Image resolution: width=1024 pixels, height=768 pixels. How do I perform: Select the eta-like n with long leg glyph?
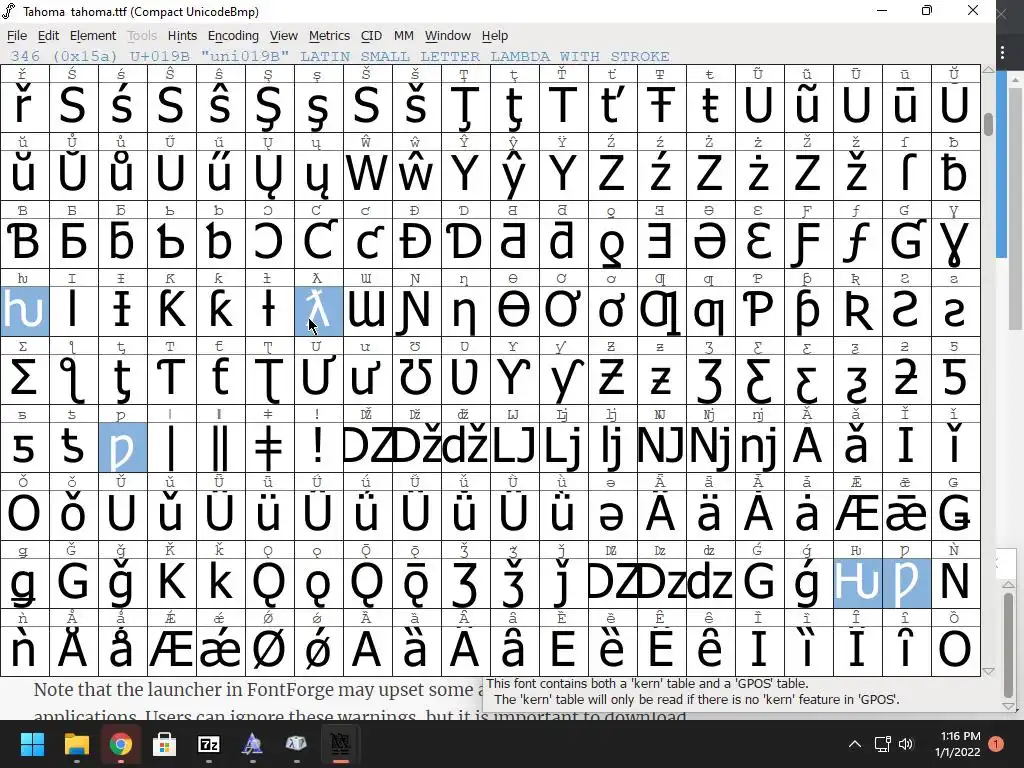(x=466, y=311)
